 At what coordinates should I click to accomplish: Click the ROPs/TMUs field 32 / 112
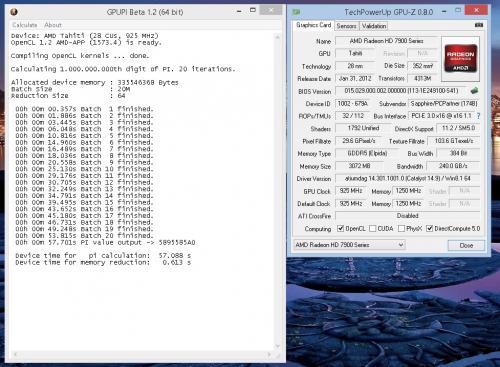[x=352, y=116]
